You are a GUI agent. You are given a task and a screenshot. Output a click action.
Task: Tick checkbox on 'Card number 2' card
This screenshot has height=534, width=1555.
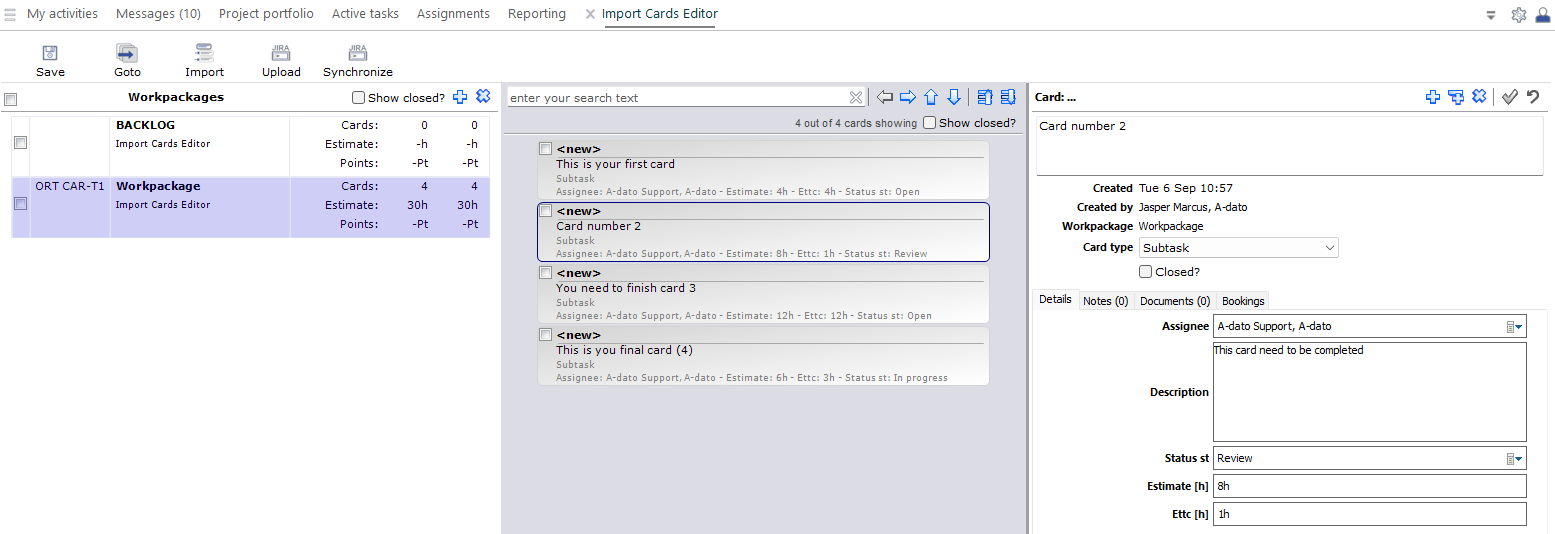(x=545, y=211)
